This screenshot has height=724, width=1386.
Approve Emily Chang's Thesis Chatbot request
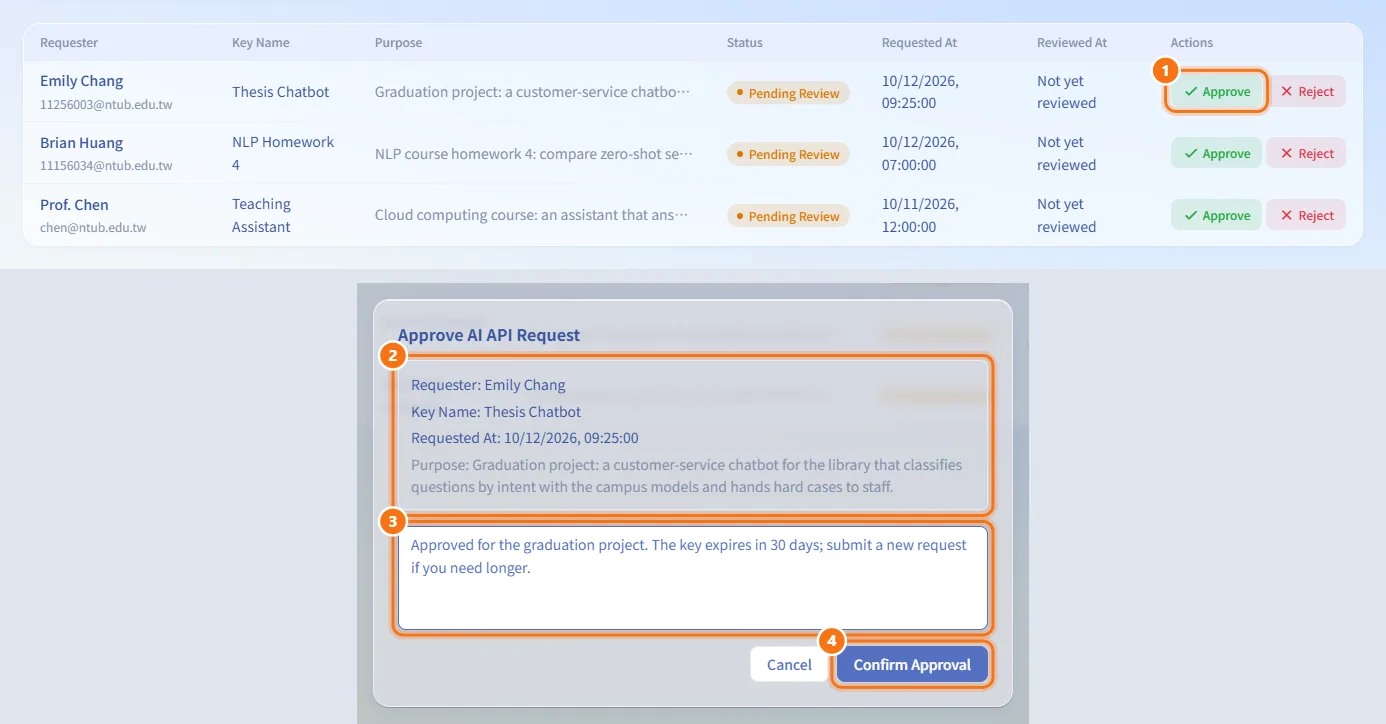pyautogui.click(x=1216, y=91)
